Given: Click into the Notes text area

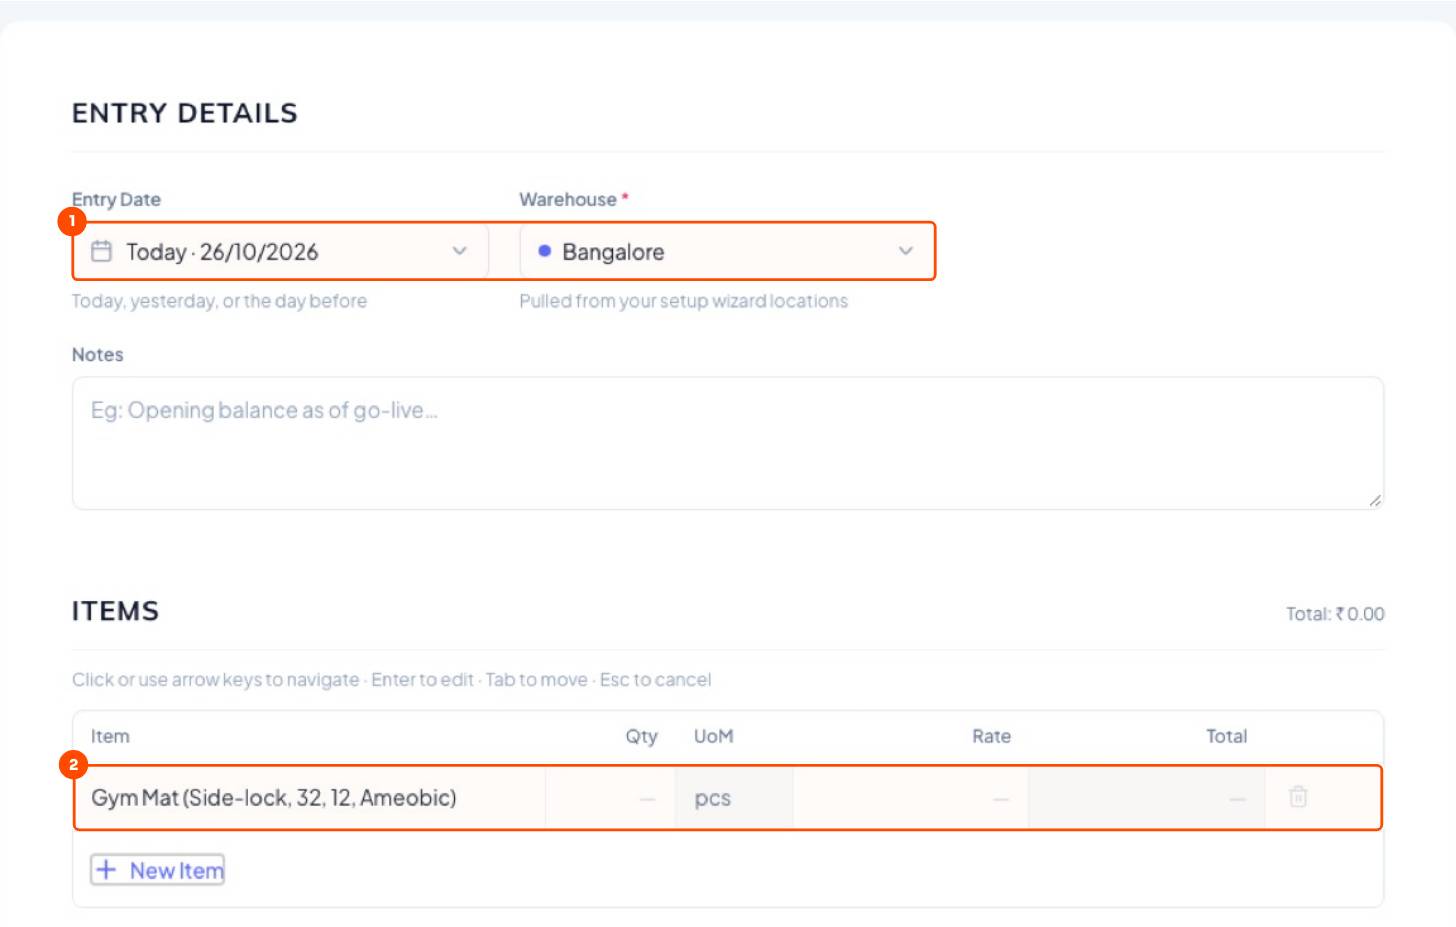Looking at the screenshot, I should tap(728, 443).
